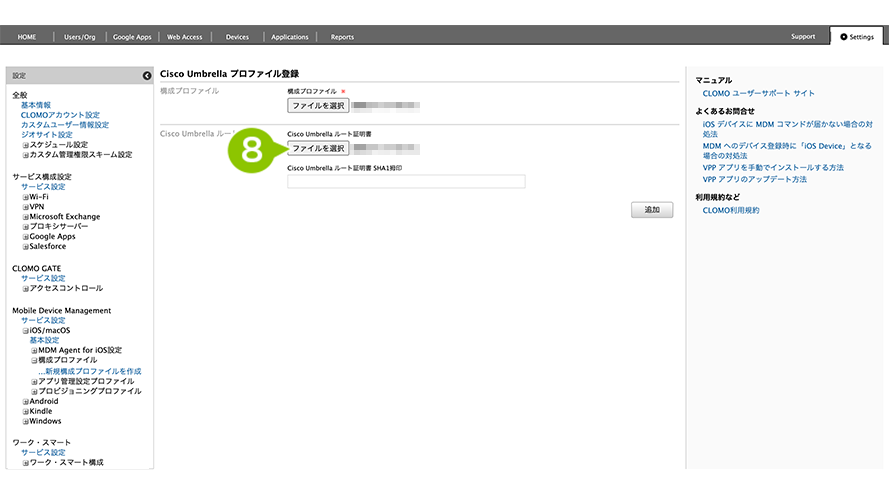Viewport: 889px width, 500px height.
Task: Open FAQ about 「iOS Device」となる場合の対処法
Action: [787, 151]
